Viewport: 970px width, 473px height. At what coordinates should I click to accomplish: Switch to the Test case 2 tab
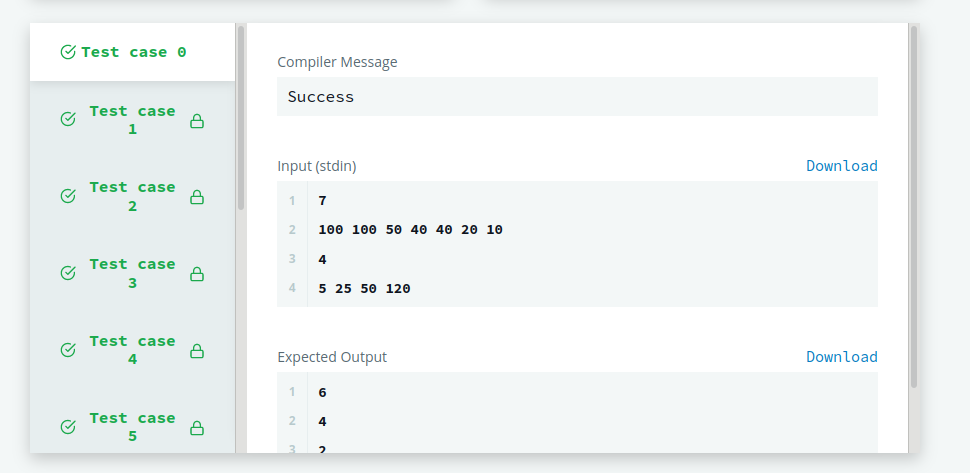coord(132,197)
